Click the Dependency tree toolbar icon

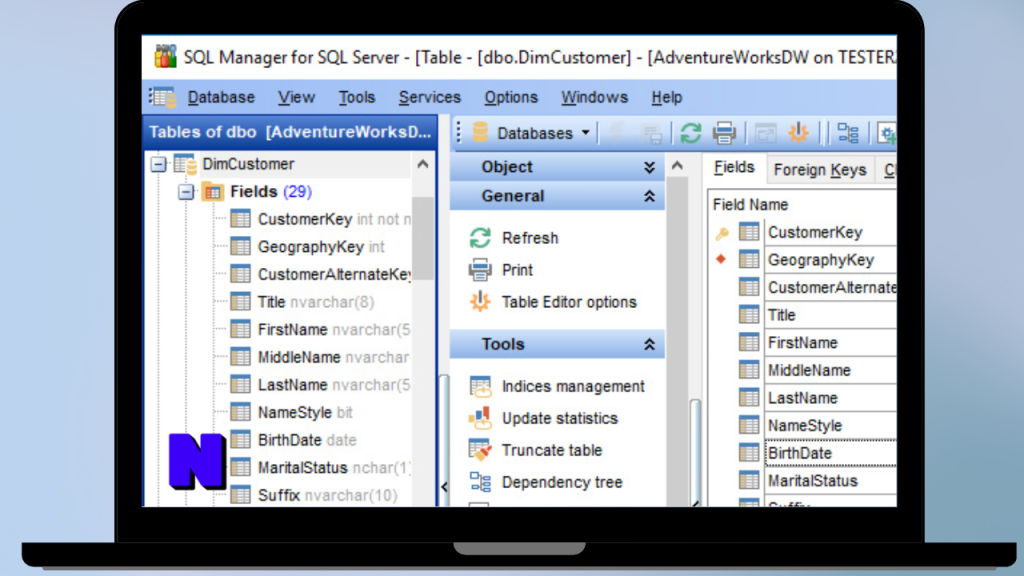point(848,133)
